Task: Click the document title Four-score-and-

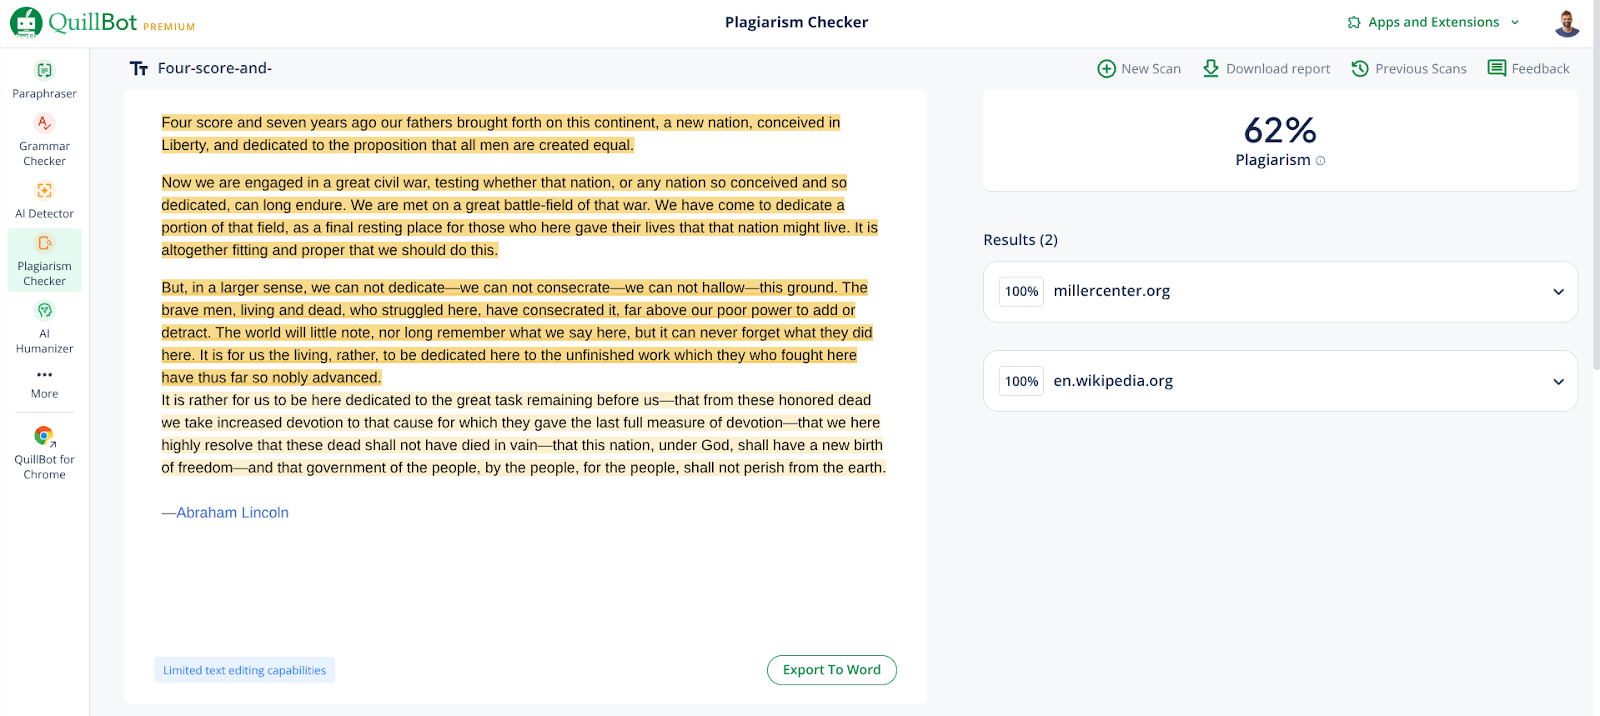Action: point(214,69)
